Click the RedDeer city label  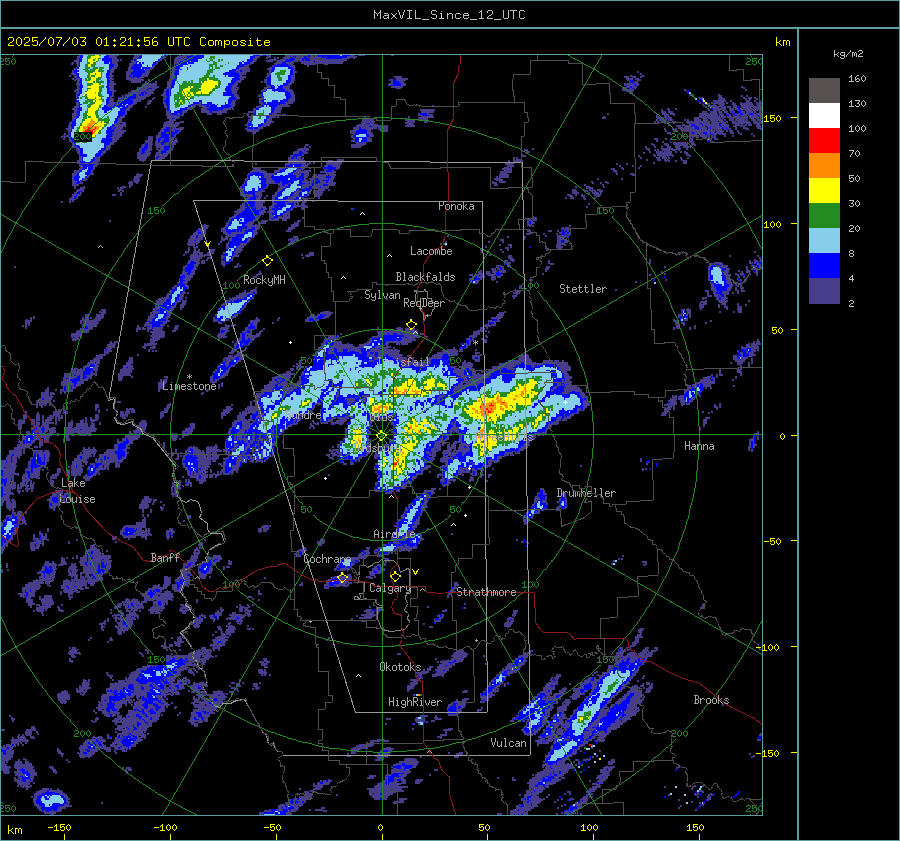coord(424,303)
